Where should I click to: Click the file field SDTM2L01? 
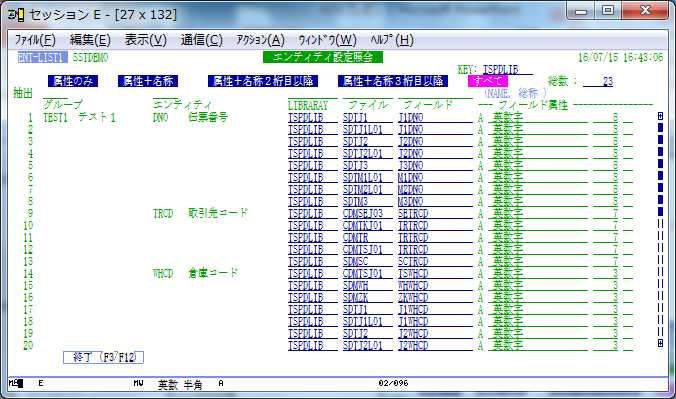coord(367,189)
